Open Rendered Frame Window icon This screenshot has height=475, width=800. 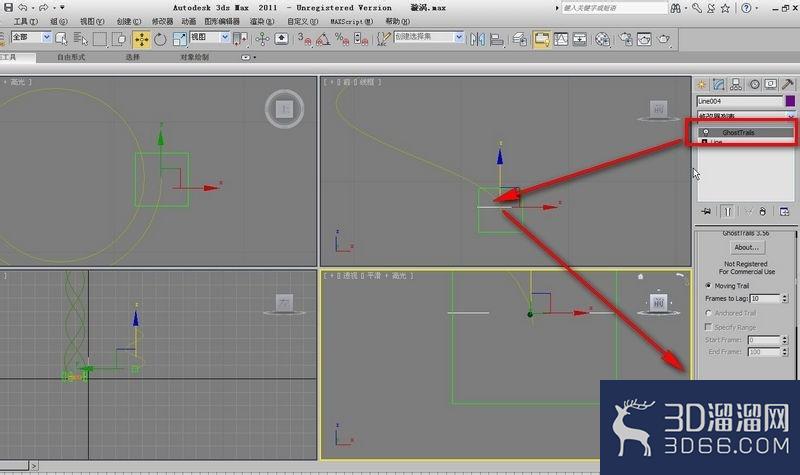point(644,39)
